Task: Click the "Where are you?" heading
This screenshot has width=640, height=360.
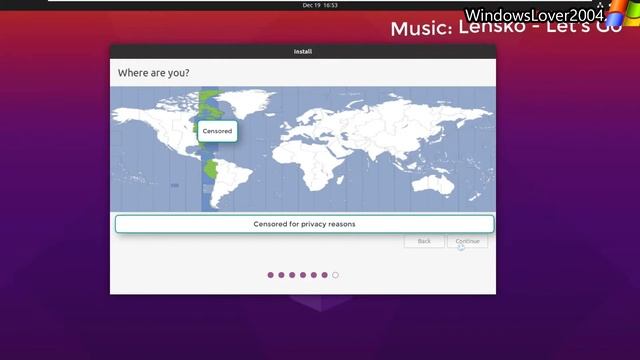Action: coord(153,73)
